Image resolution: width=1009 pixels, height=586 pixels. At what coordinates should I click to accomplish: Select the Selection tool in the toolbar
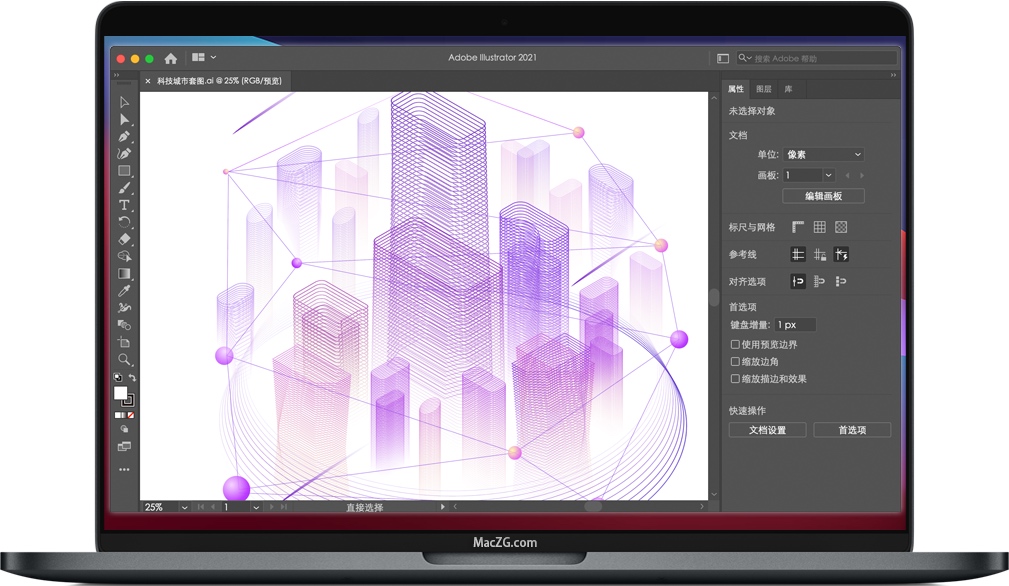pos(124,102)
